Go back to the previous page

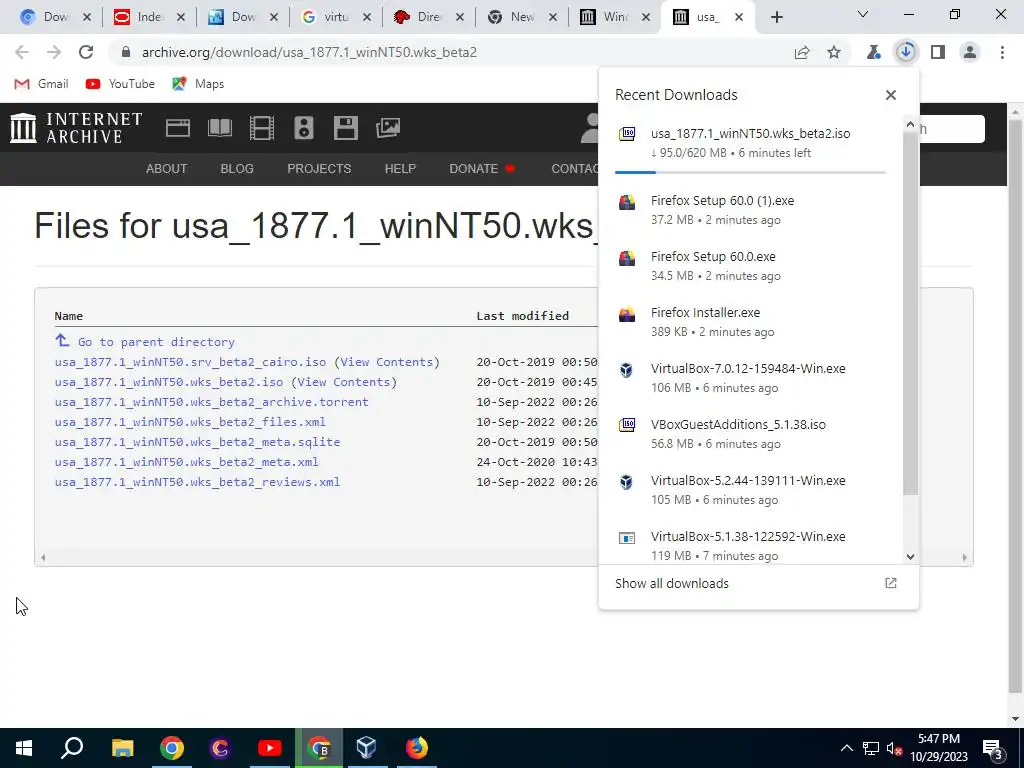coord(22,52)
